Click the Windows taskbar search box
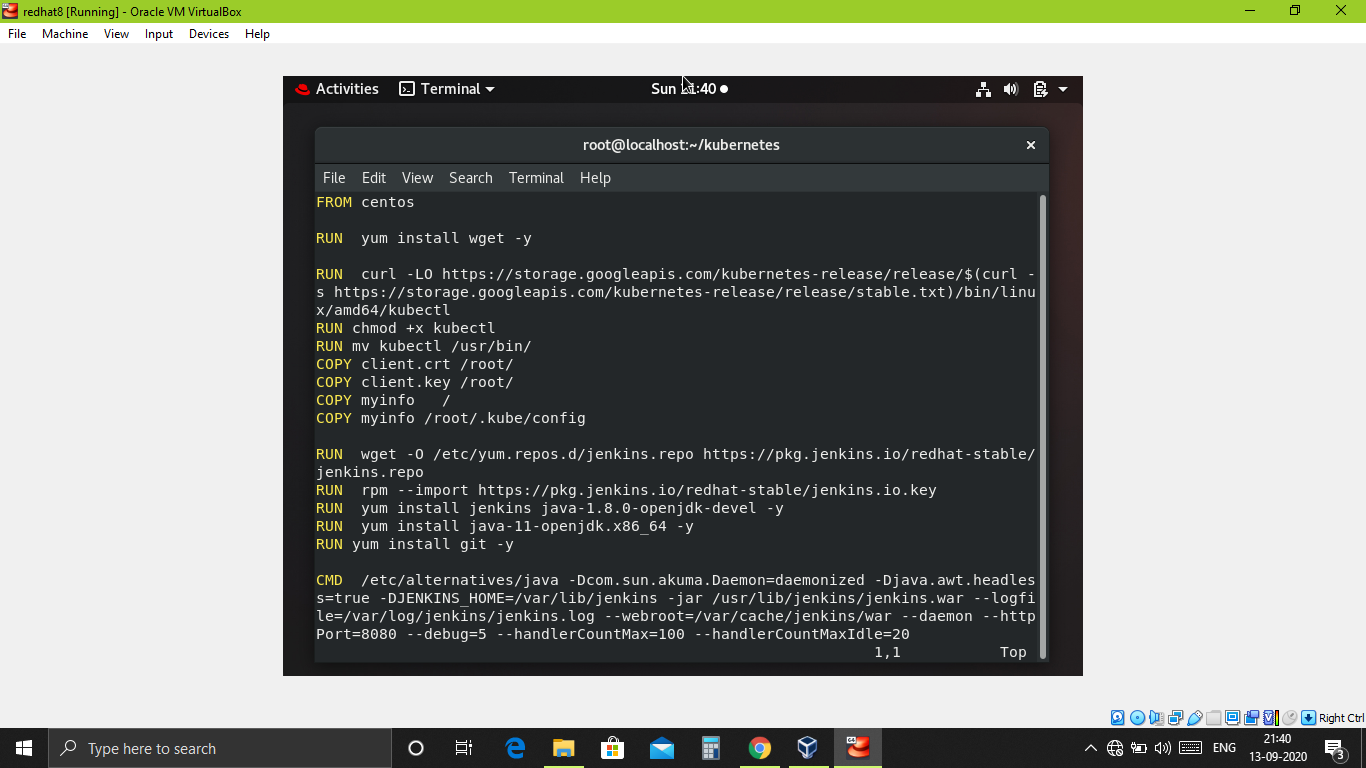 [x=220, y=748]
